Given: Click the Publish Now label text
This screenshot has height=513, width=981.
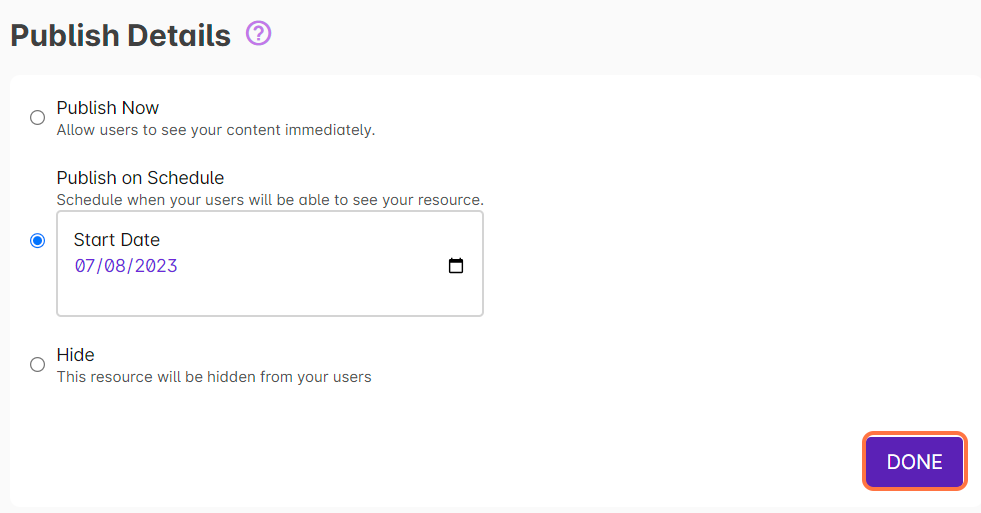Looking at the screenshot, I should pos(108,107).
